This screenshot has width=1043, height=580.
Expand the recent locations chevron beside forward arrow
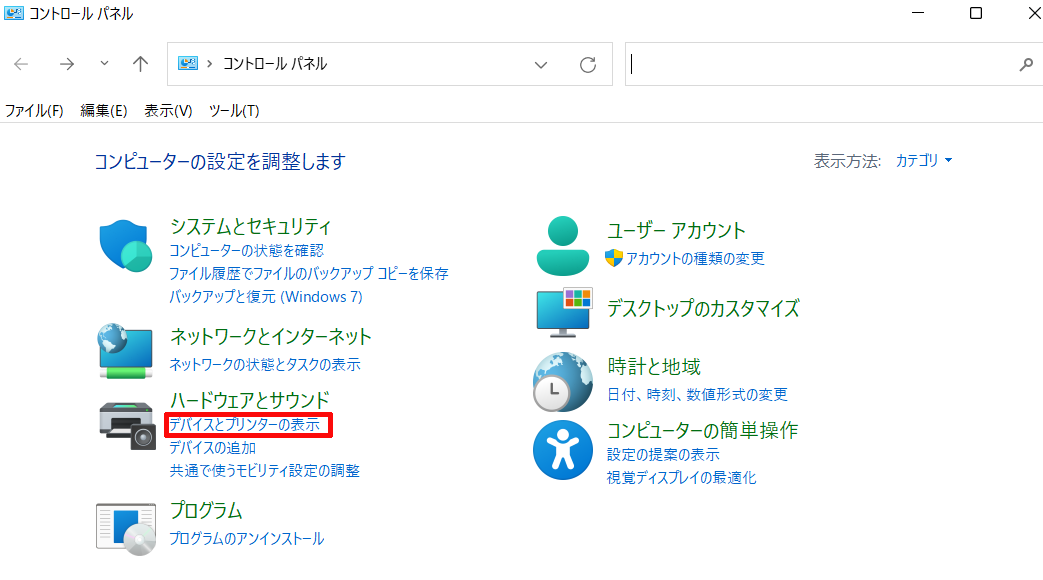103,64
